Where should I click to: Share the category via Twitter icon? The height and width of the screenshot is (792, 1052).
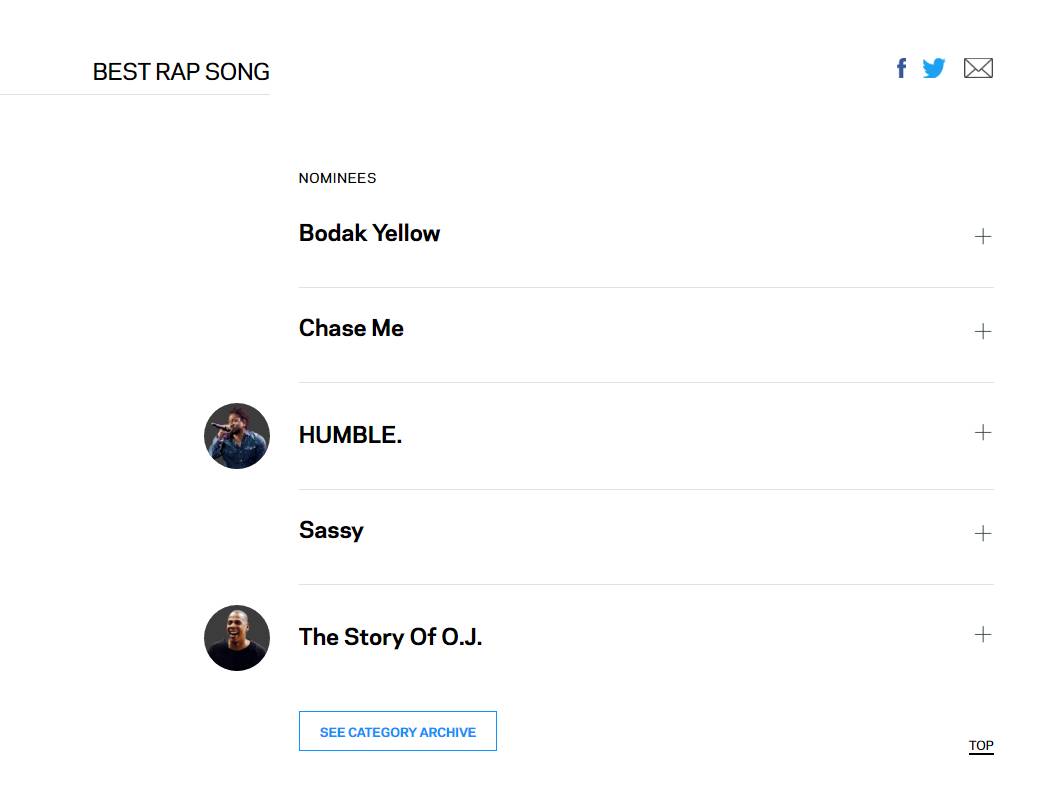[x=933, y=68]
